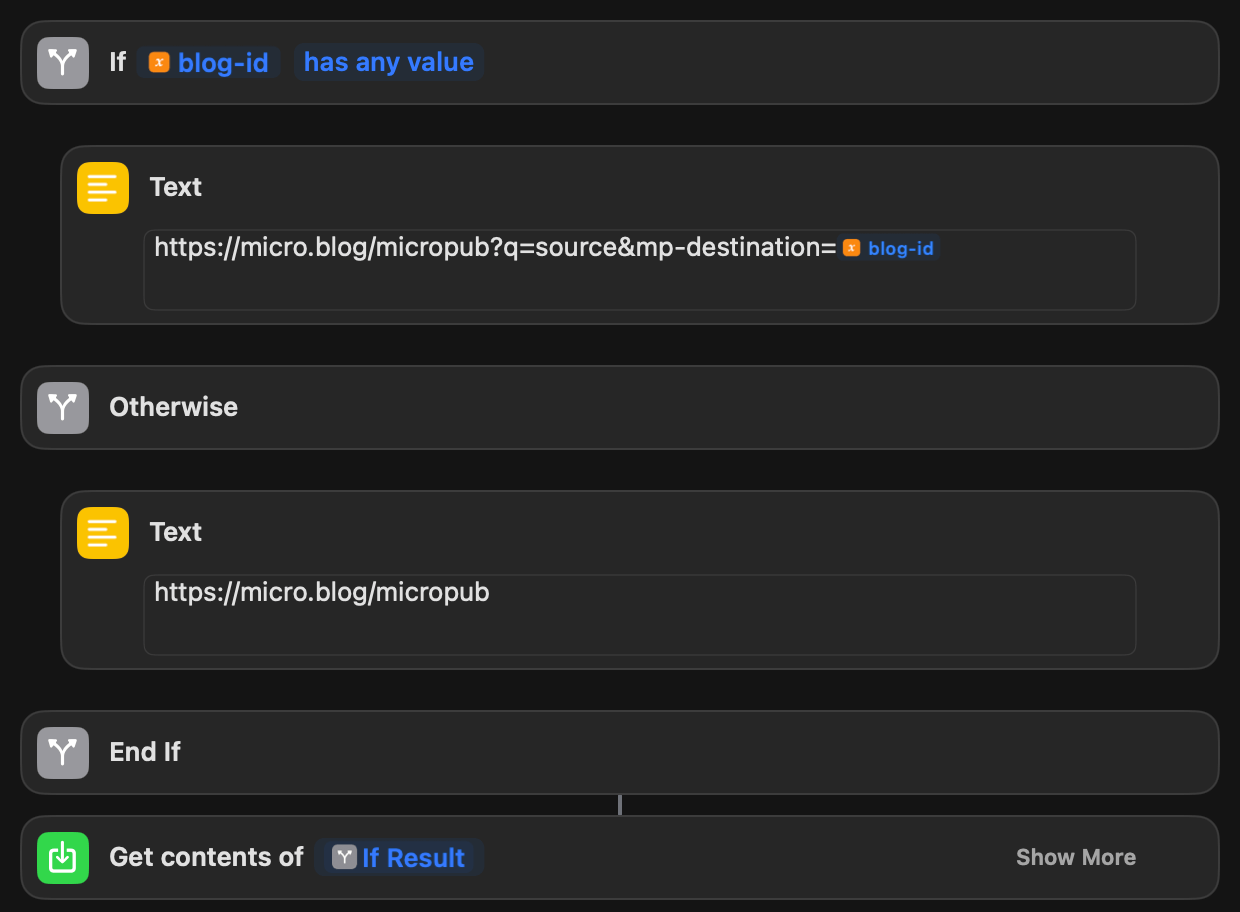The image size is (1240, 912).
Task: Click the Otherwise branch icon
Action: (63, 407)
